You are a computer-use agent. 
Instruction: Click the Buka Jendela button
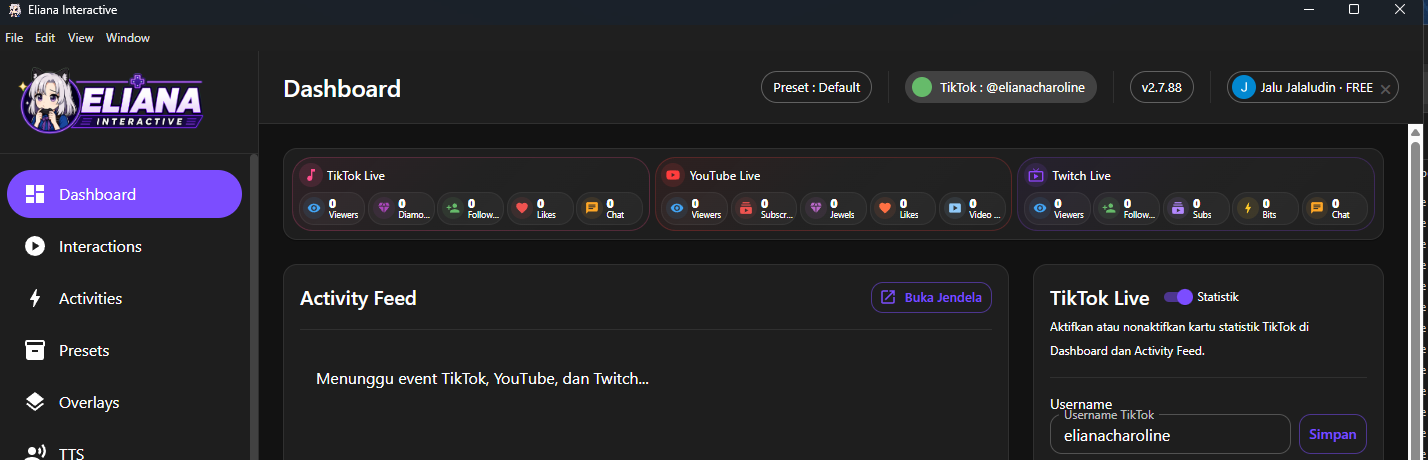(931, 297)
